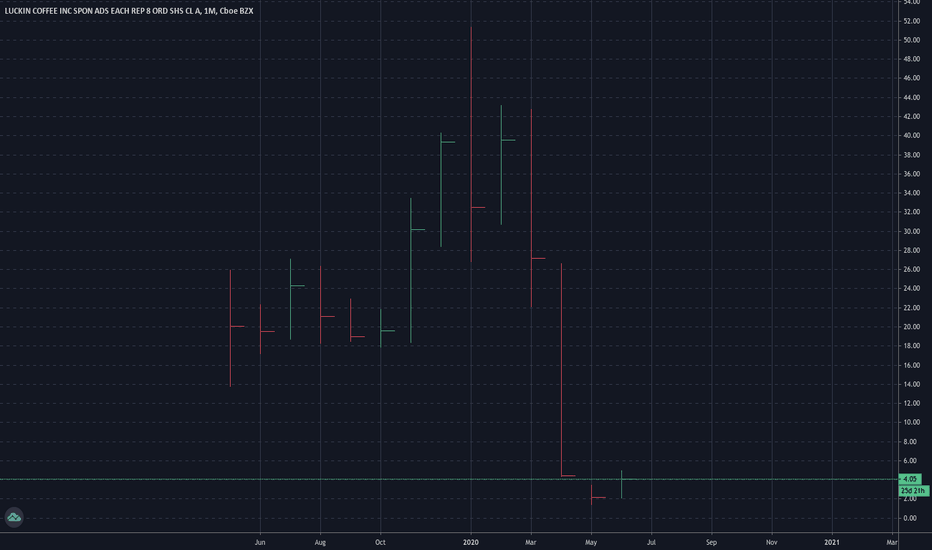Click the 50.00 price axis label

pos(911,40)
